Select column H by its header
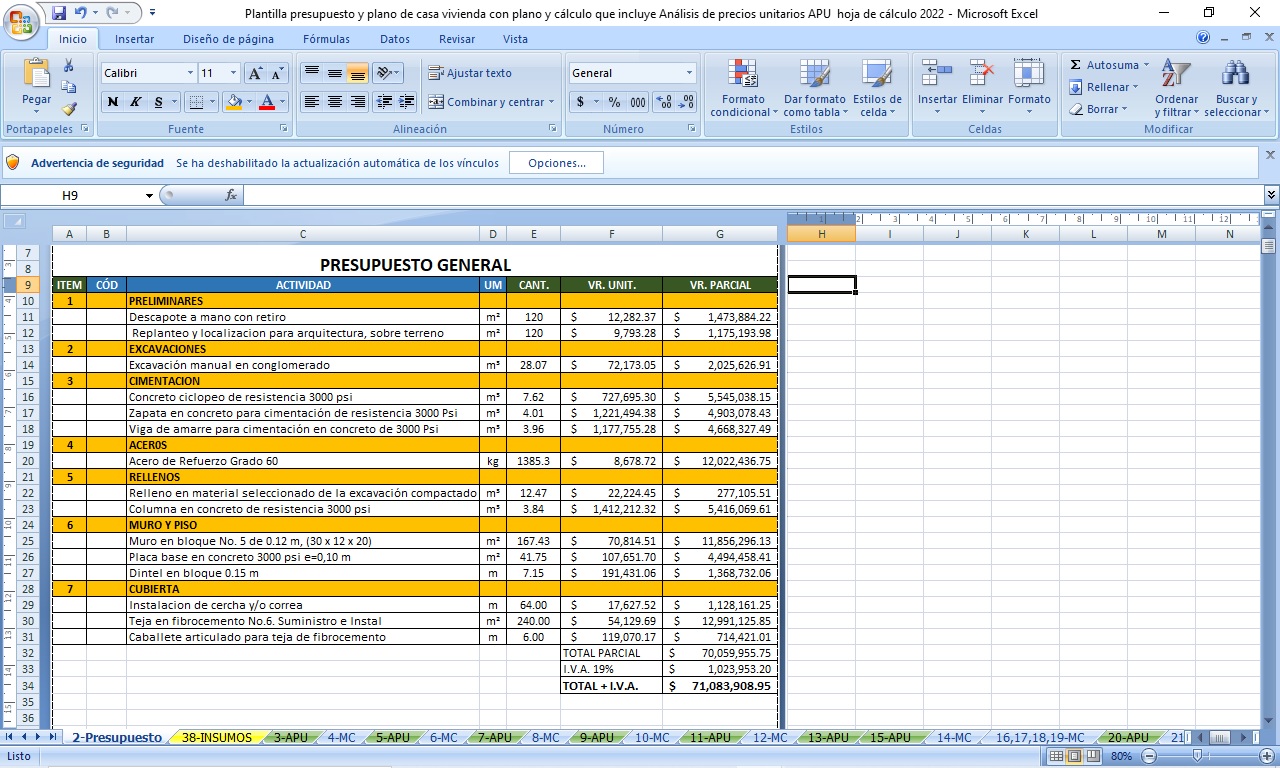The width and height of the screenshot is (1280, 768). [821, 234]
